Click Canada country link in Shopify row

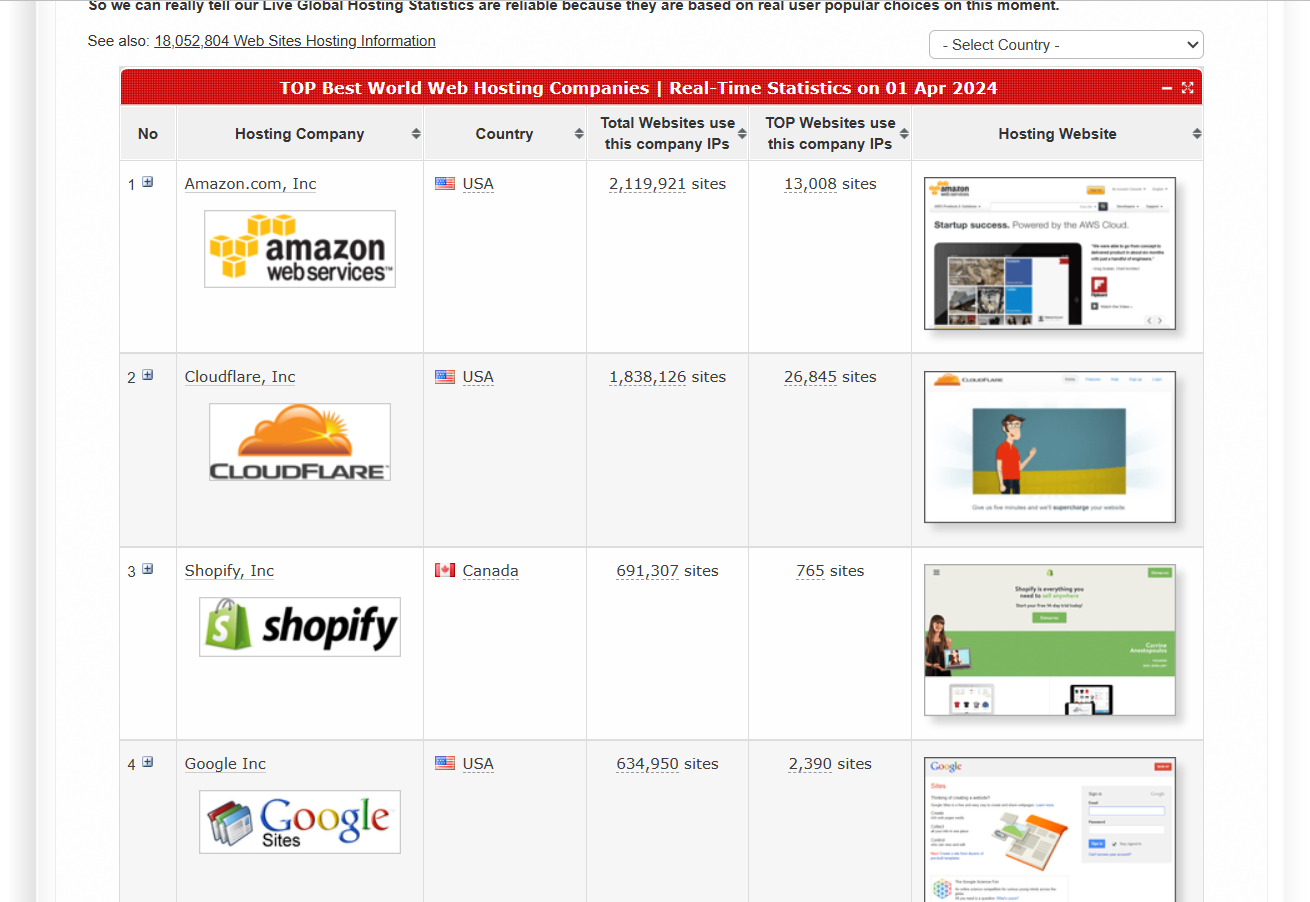[490, 571]
